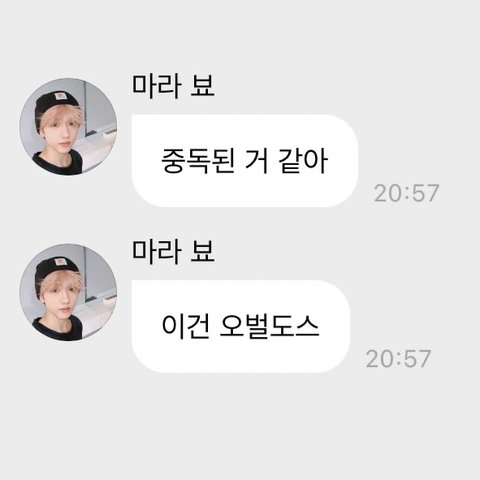Click the word 오벌도스 in the second message

coord(270,327)
